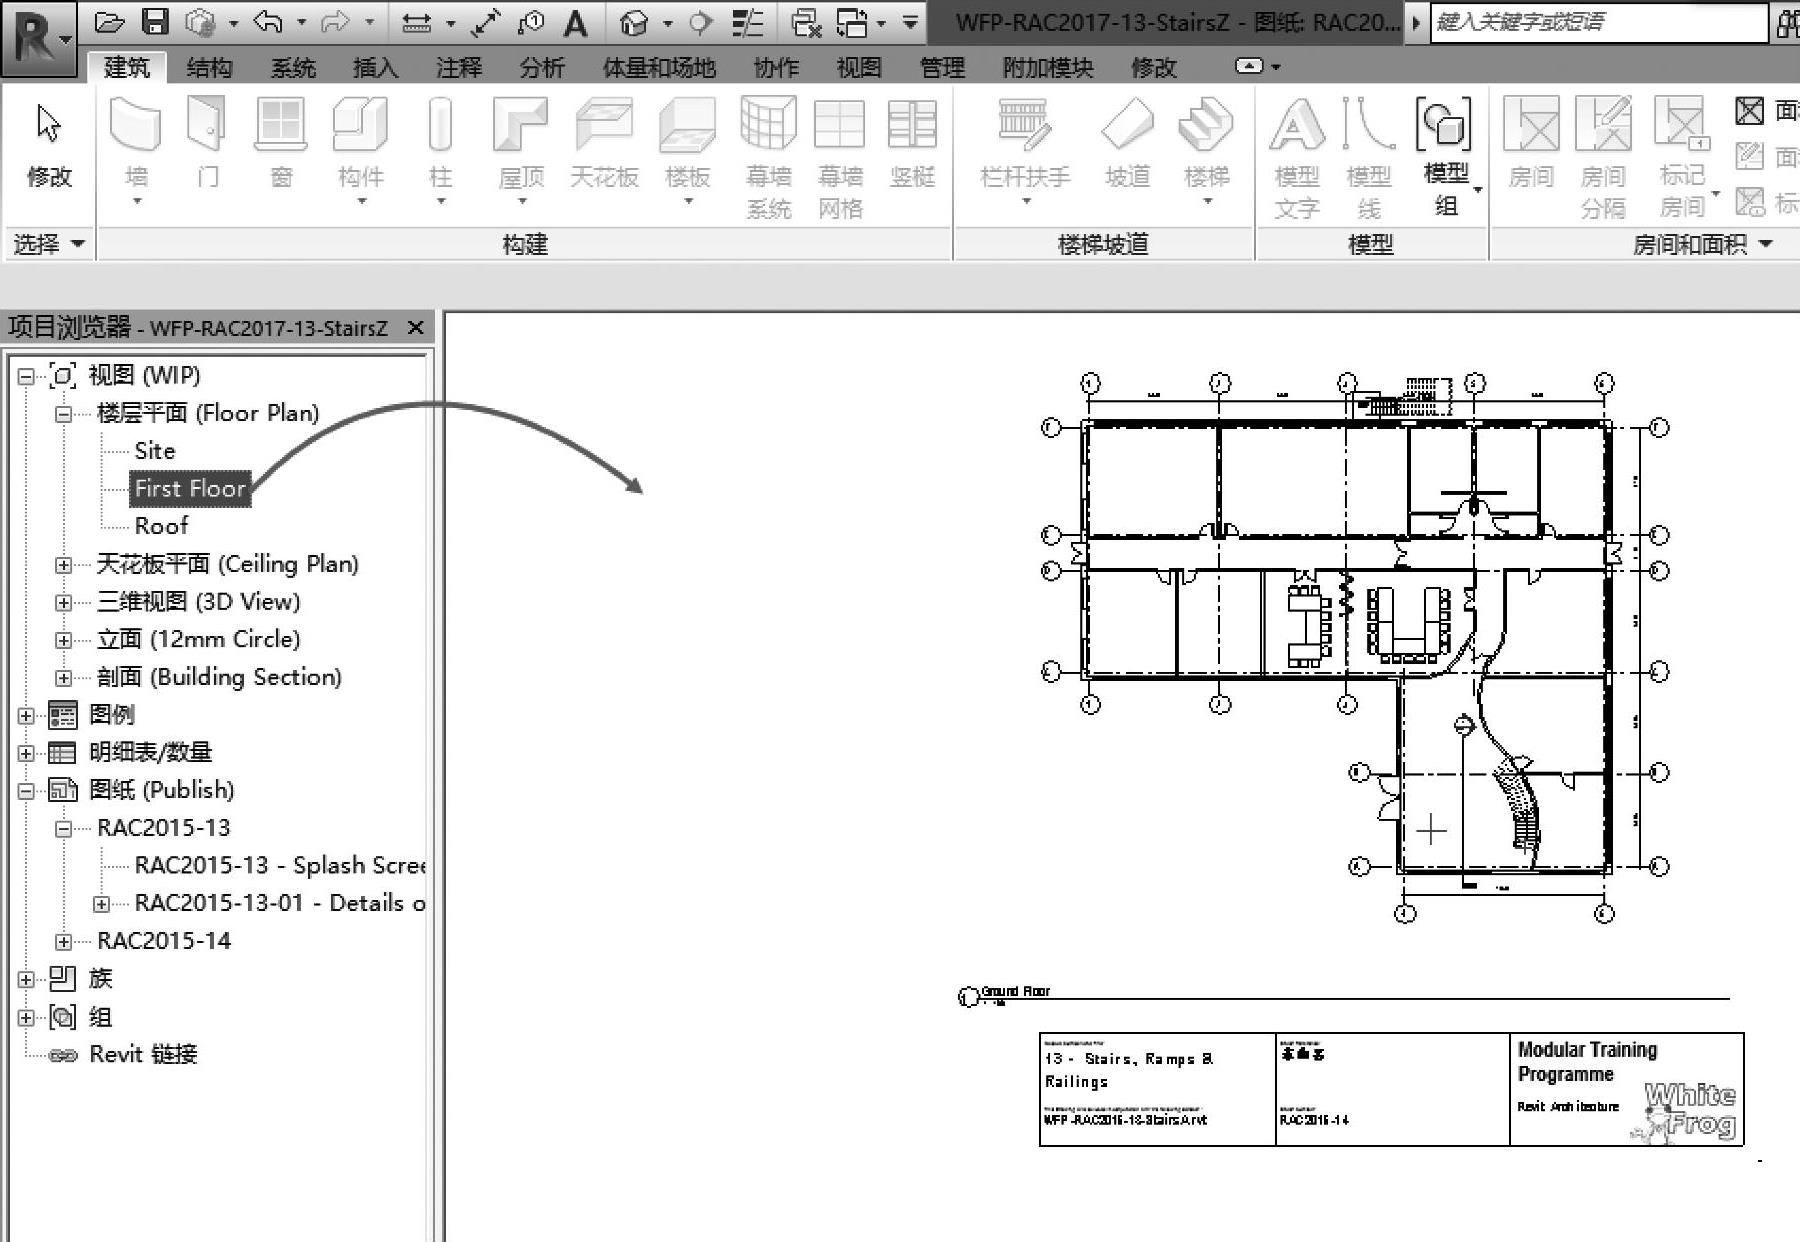Viewport: 1800px width, 1242px height.
Task: Open the 管理 ribbon tab
Action: tap(942, 67)
